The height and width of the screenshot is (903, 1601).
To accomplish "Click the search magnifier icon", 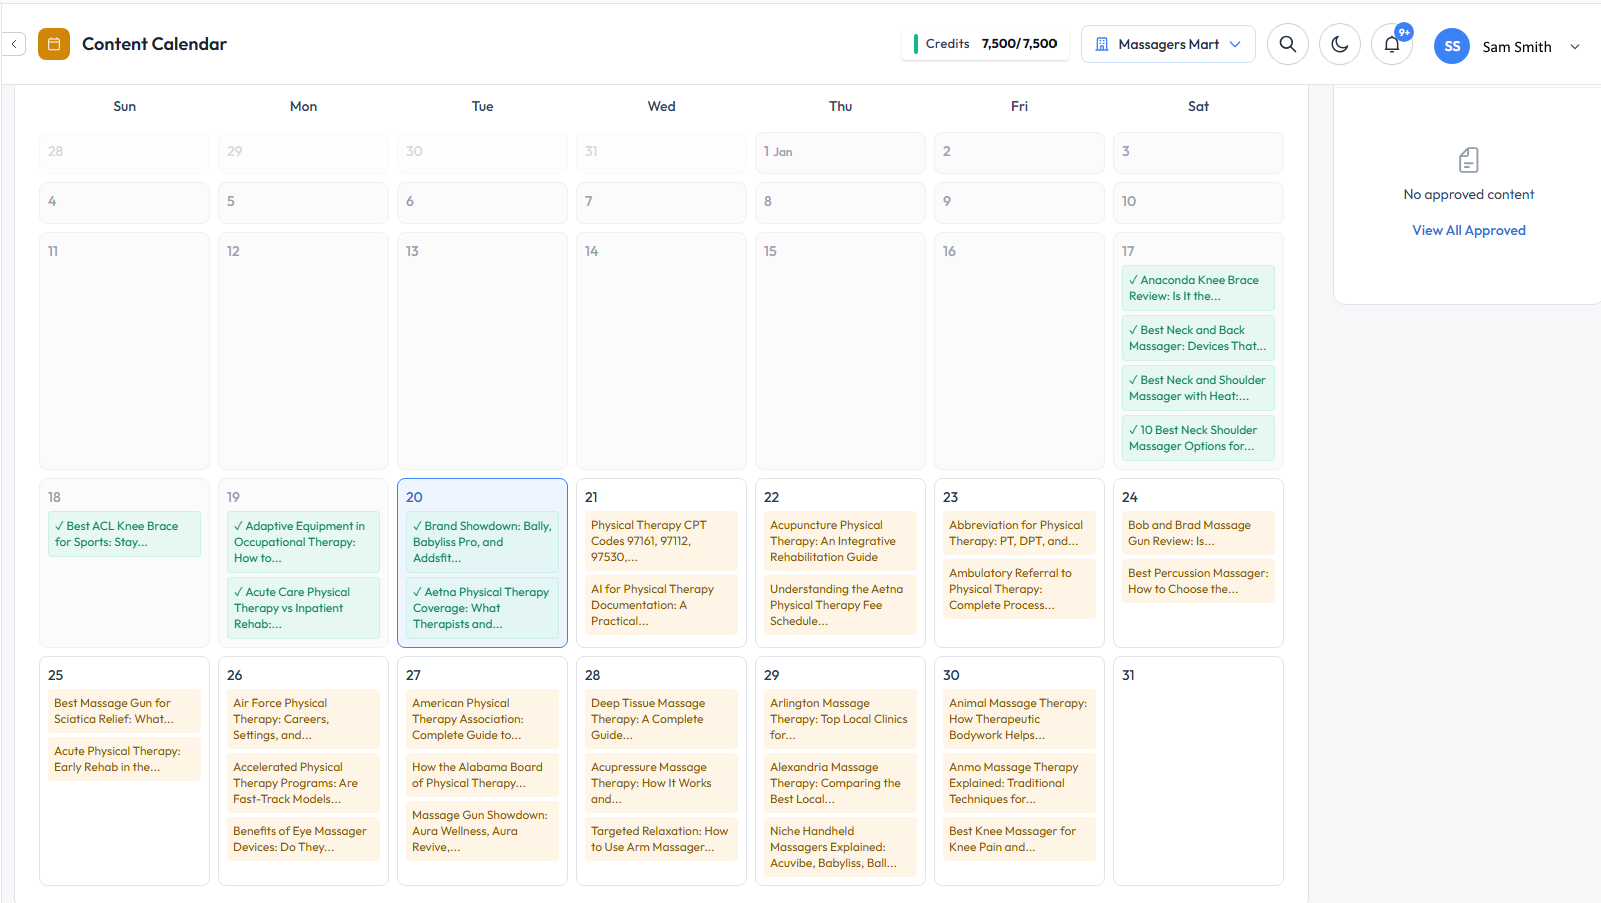I will (x=1287, y=44).
